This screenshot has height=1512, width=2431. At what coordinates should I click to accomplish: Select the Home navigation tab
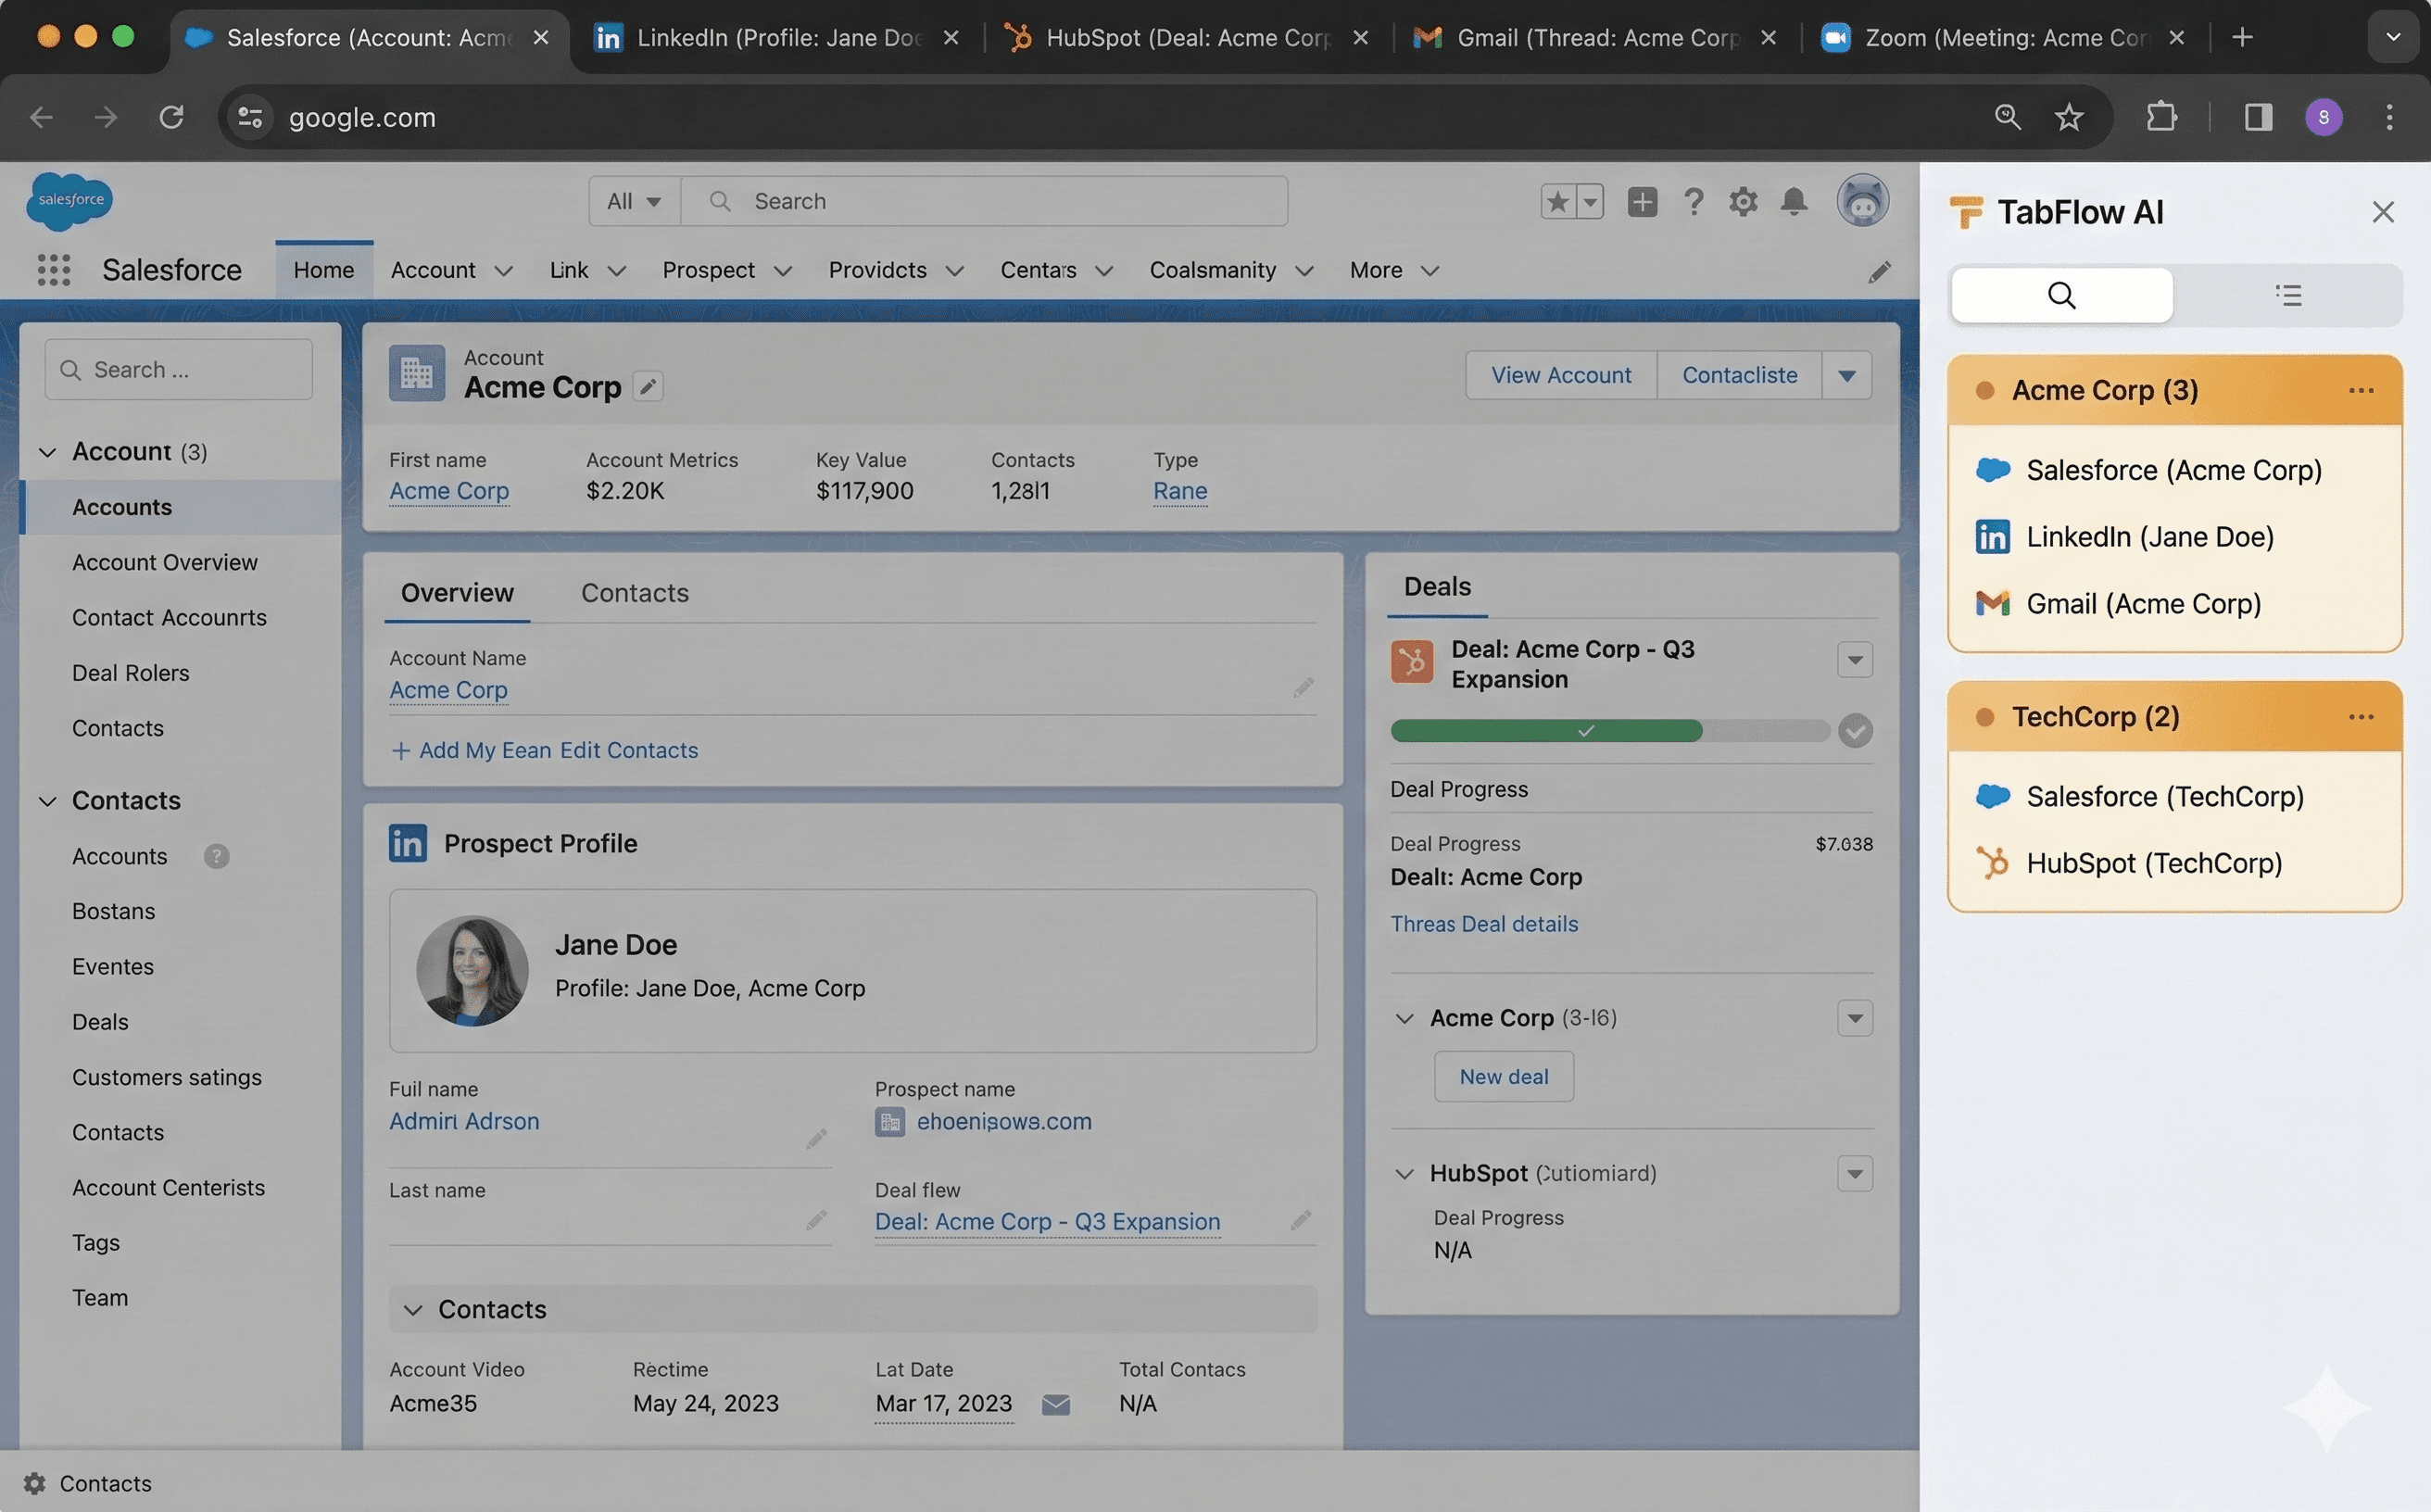coord(323,270)
